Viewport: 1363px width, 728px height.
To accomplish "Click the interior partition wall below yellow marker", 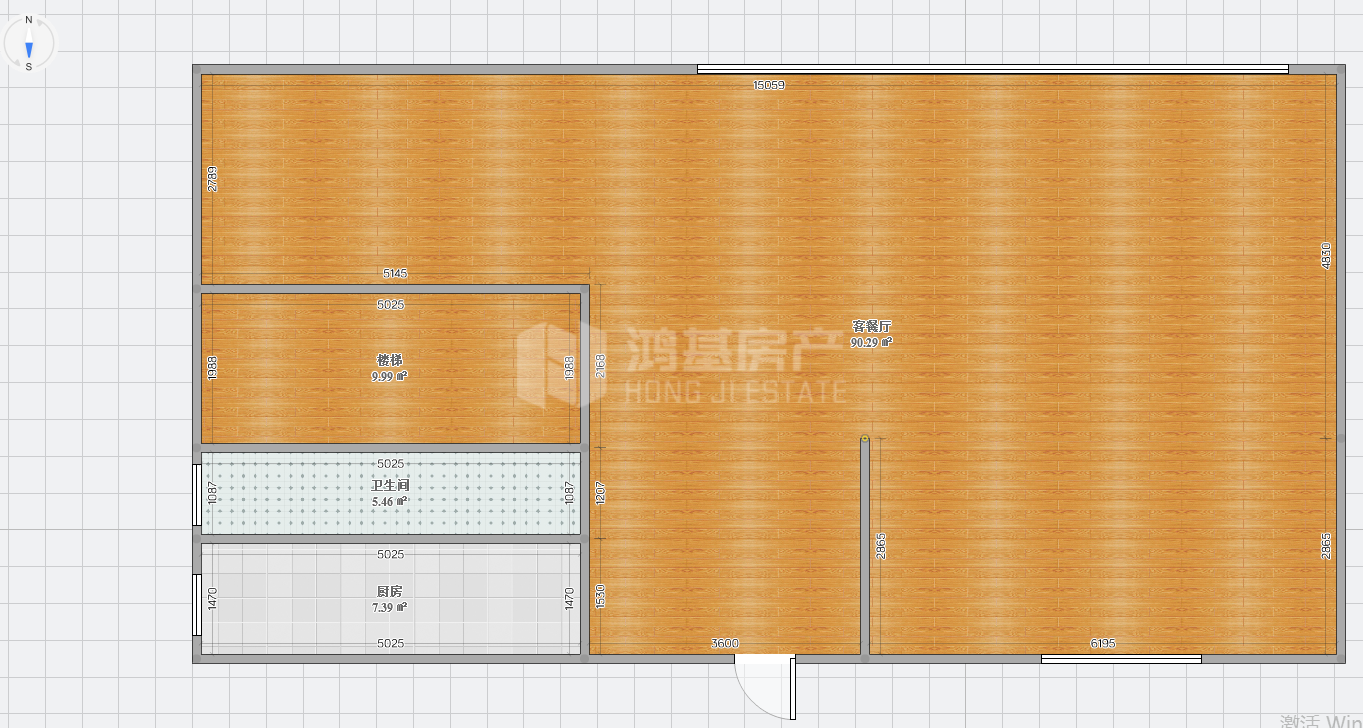I will (x=865, y=548).
